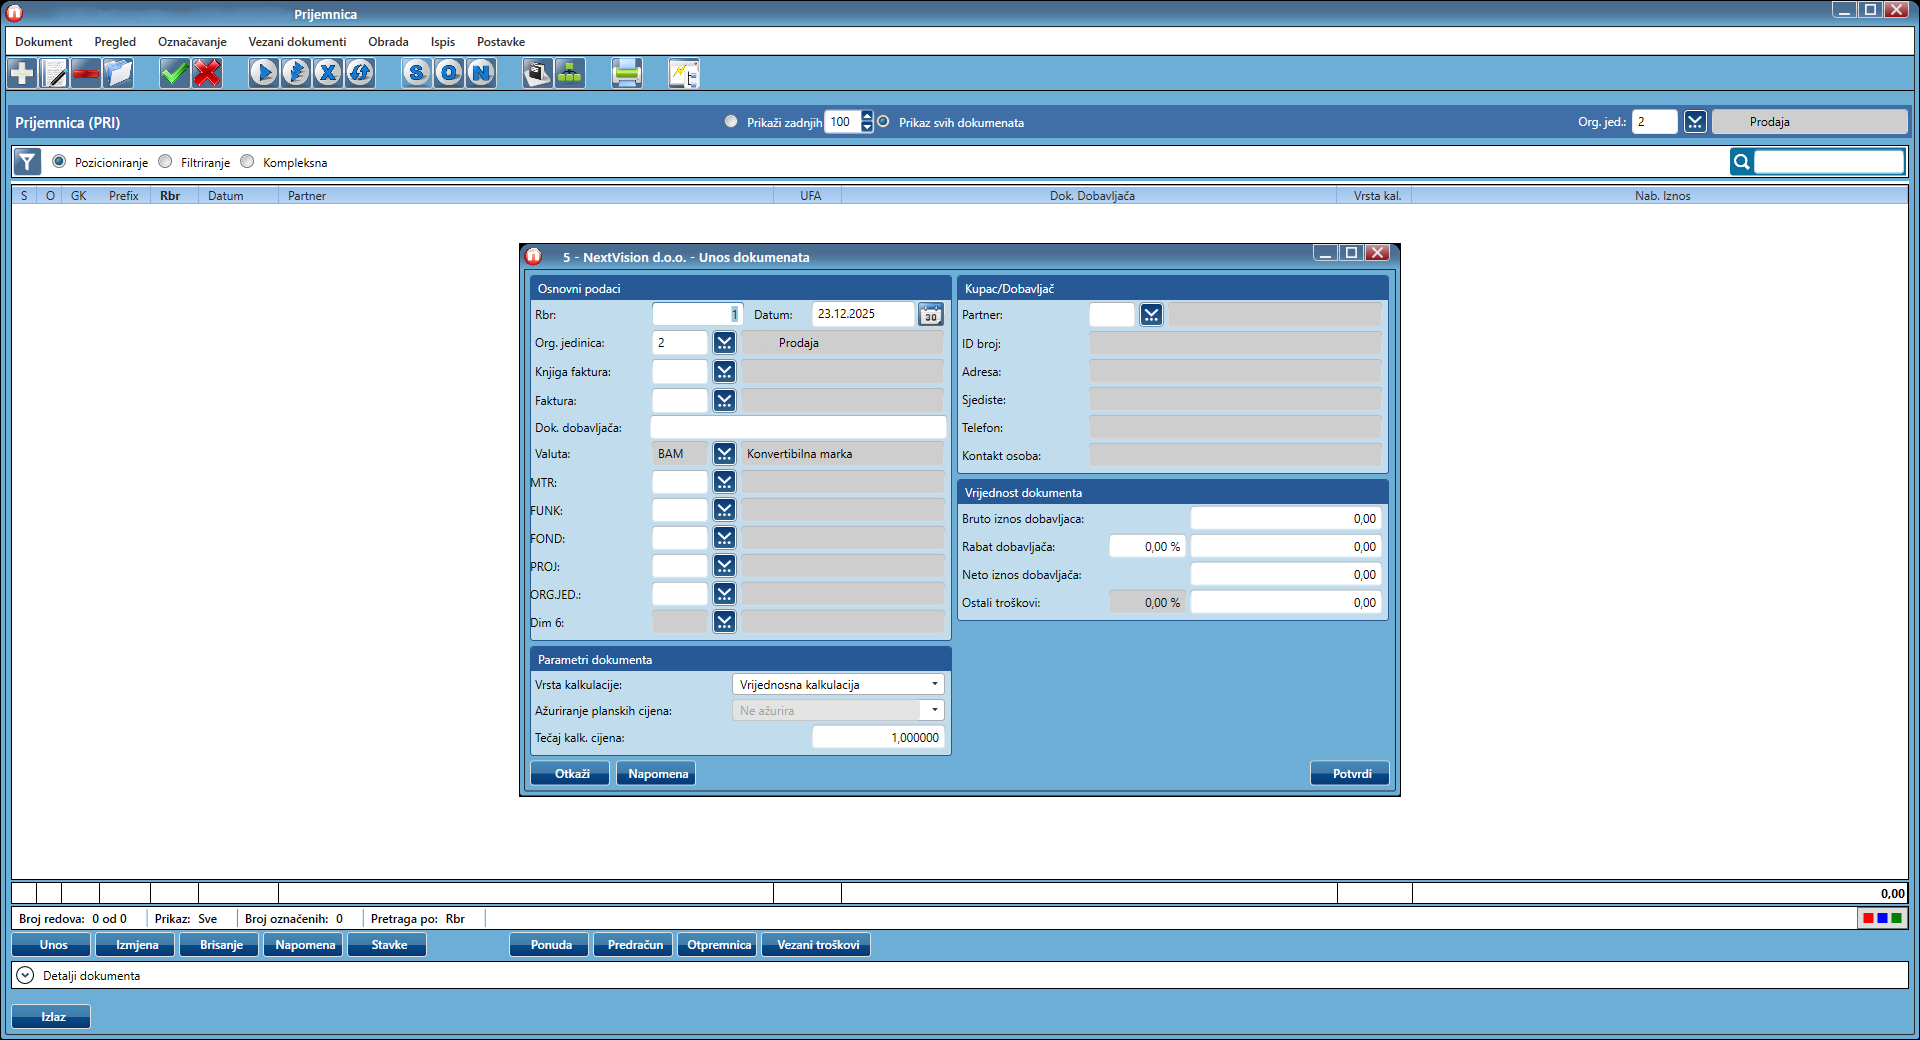Click the funnel filter icon
The image size is (1920, 1040).
(27, 162)
